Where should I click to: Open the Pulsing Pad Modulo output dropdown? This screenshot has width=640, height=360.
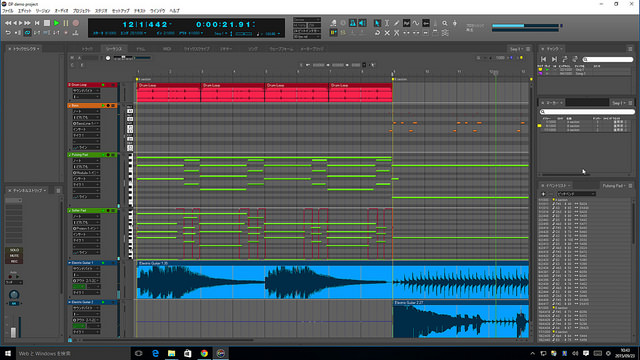coord(86,173)
